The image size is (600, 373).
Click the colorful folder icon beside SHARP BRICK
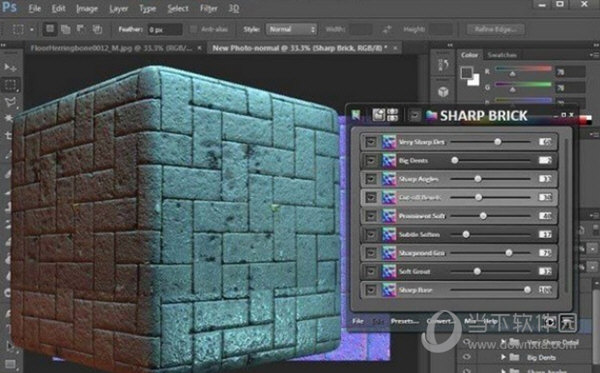432,115
